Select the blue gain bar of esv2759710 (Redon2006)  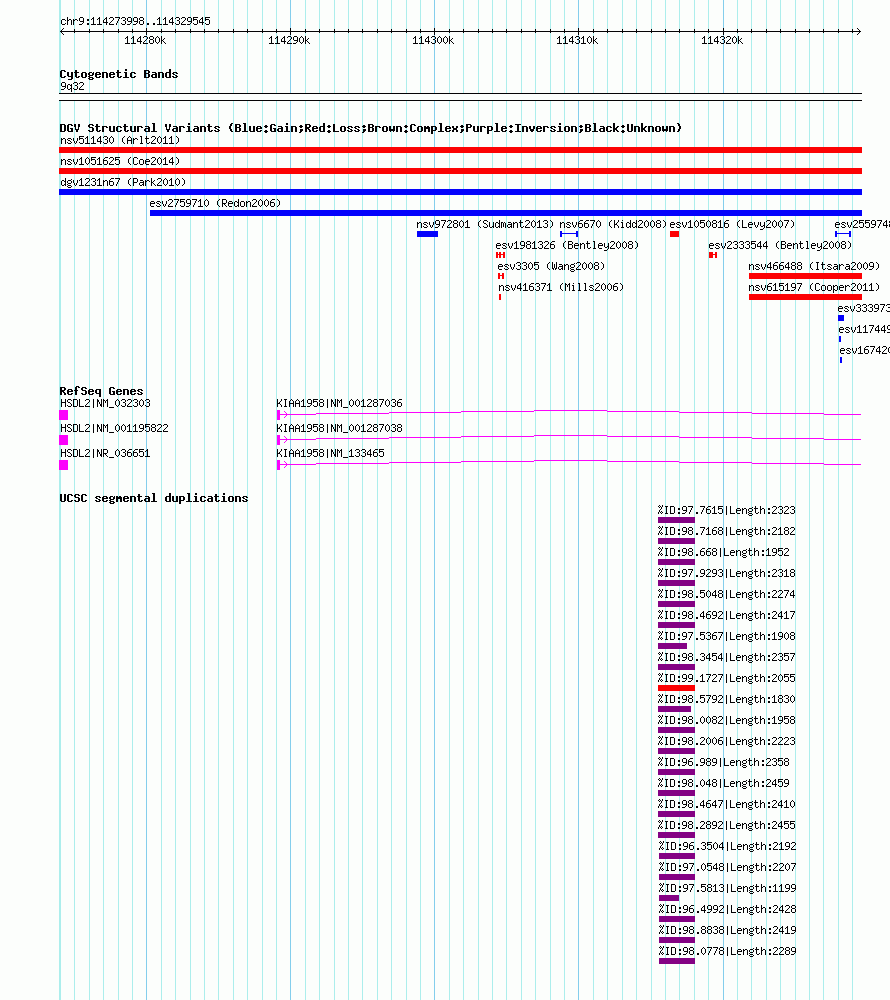tap(506, 213)
